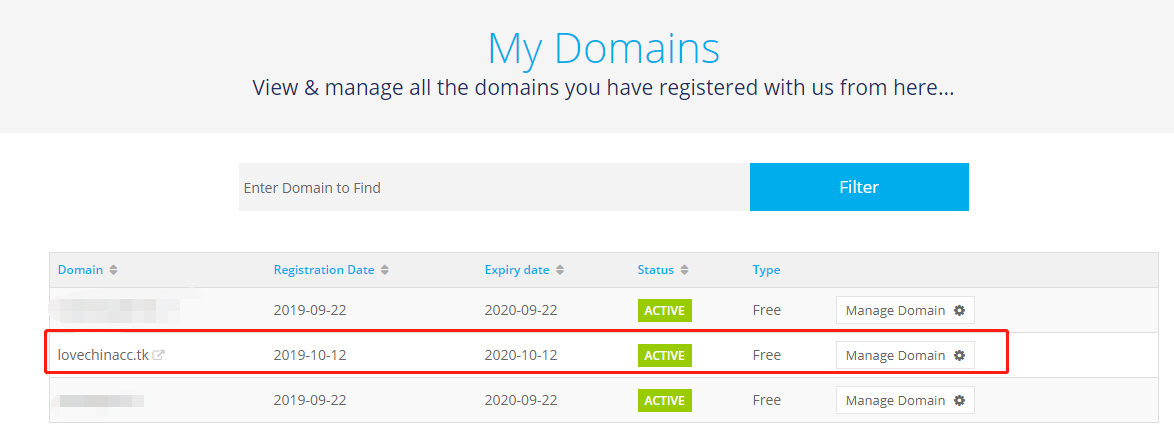Click the Filter button
The width and height of the screenshot is (1174, 438).
tap(859, 187)
